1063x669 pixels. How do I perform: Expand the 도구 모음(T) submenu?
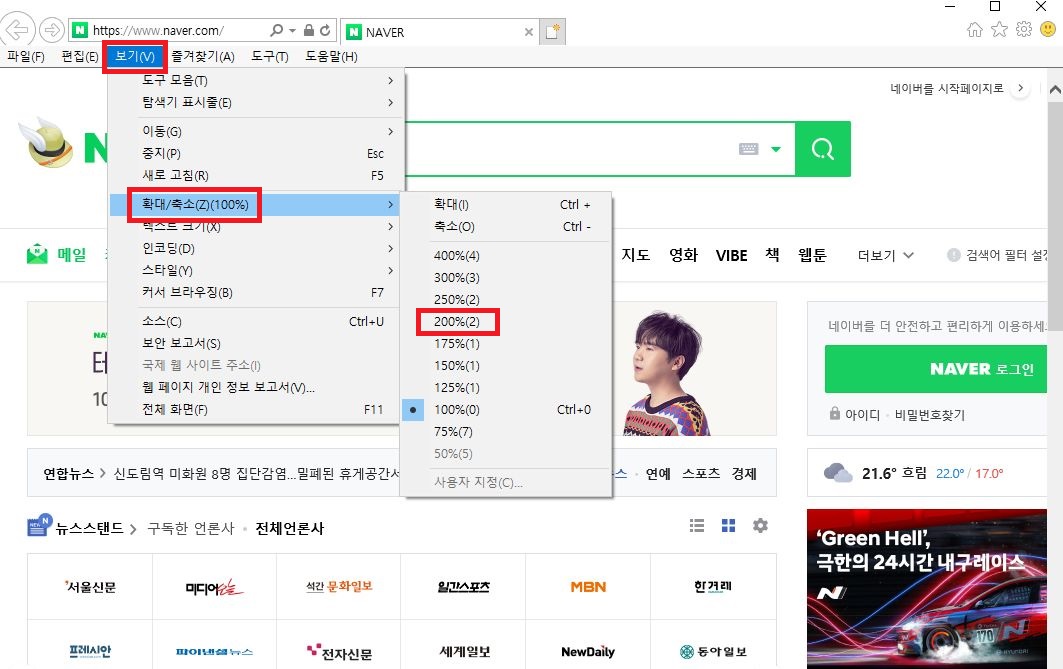pyautogui.click(x=257, y=80)
